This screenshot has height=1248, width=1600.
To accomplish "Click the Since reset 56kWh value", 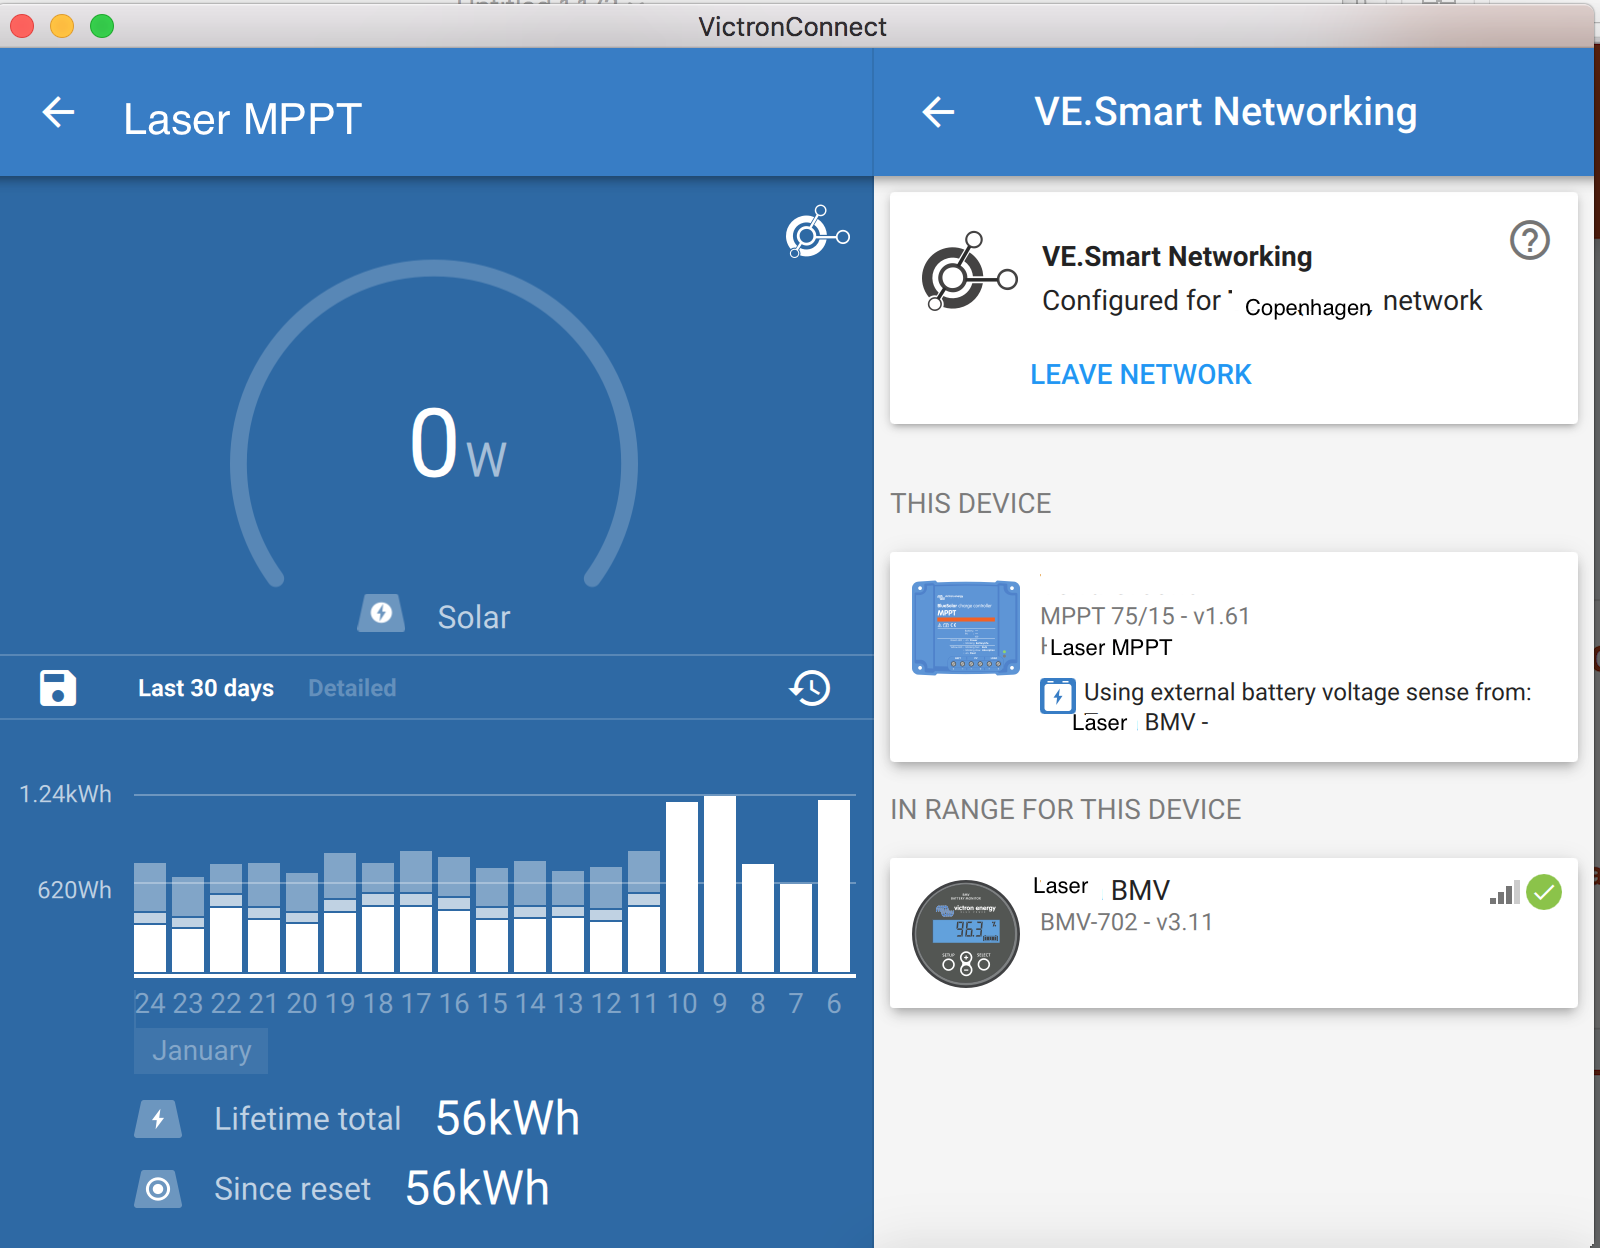I will click(x=477, y=1188).
